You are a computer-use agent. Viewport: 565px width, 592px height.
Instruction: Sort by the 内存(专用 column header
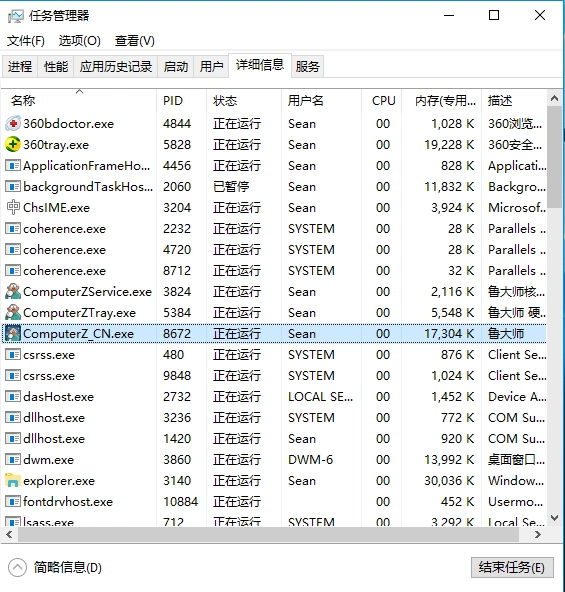(442, 101)
